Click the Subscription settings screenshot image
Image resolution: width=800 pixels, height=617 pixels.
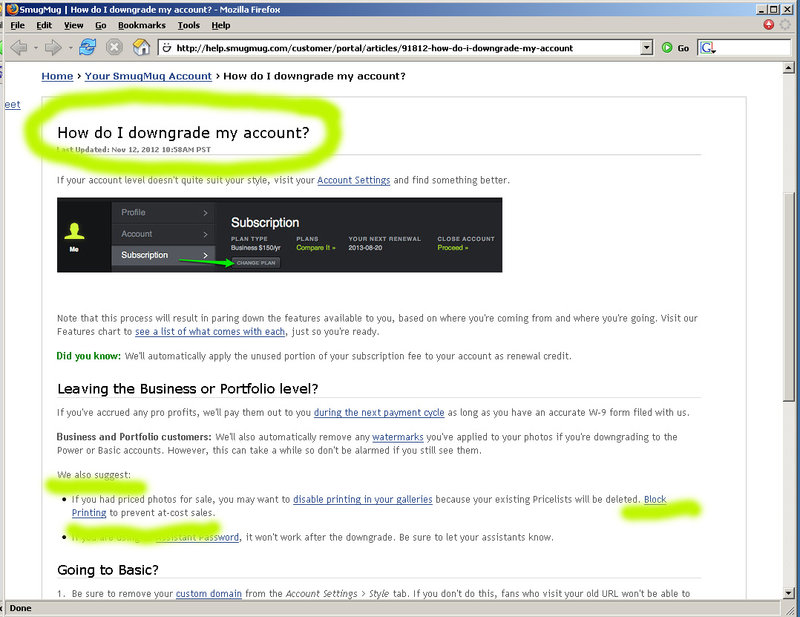(280, 235)
